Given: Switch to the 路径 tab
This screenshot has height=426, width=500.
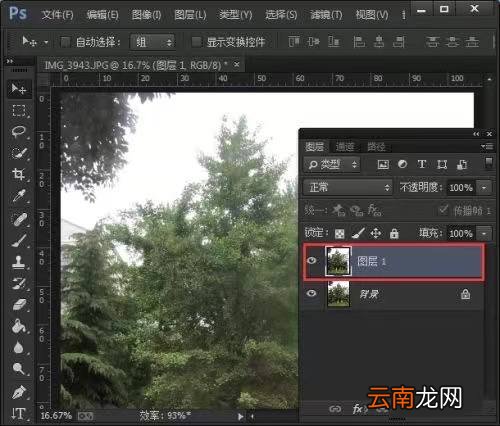Looking at the screenshot, I should pyautogui.click(x=376, y=147).
